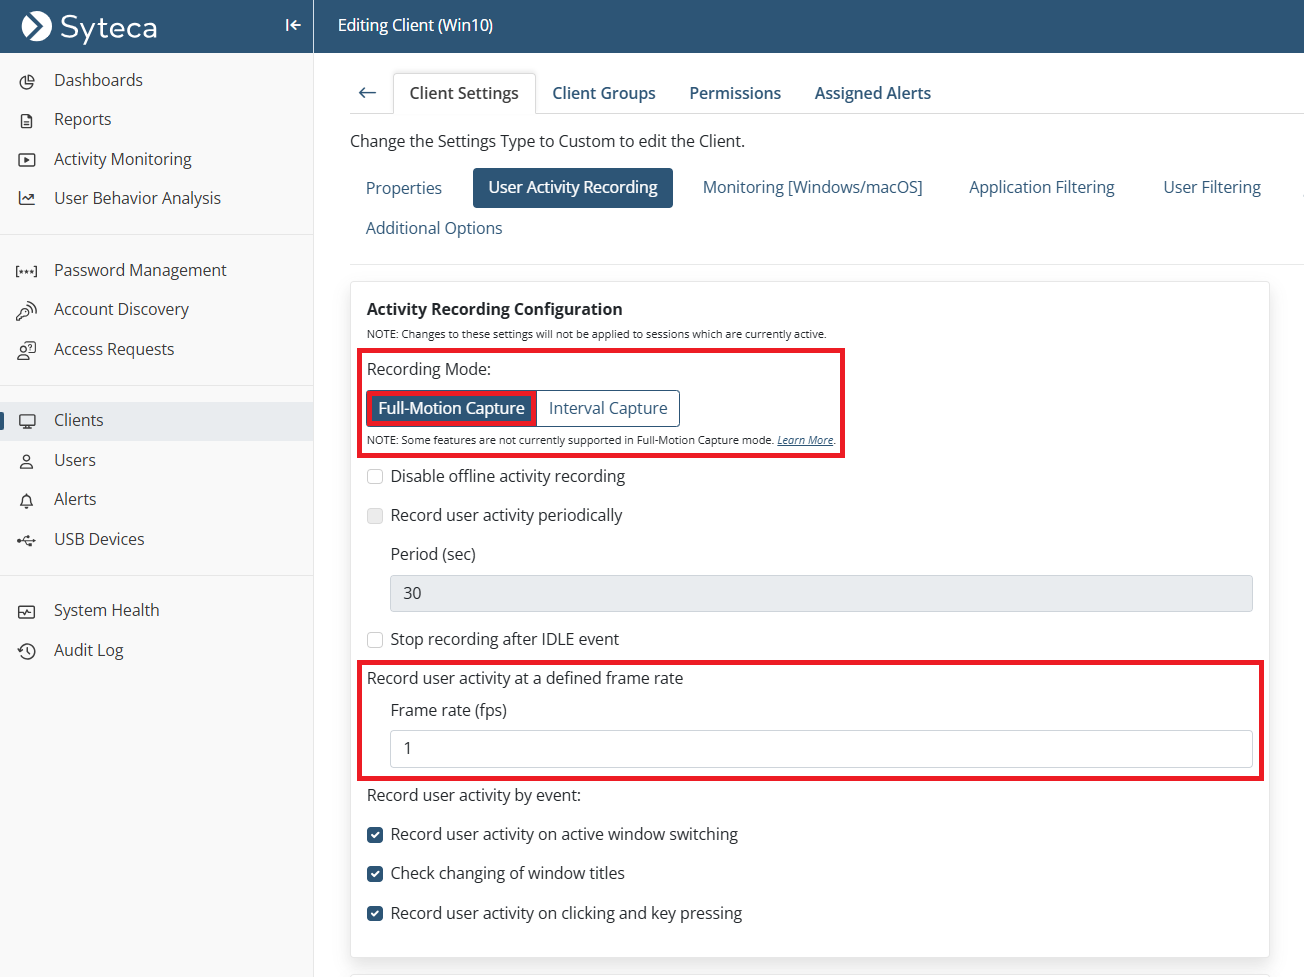This screenshot has width=1304, height=977.
Task: Open Activity Monitoring via its play icon
Action: (x=27, y=160)
